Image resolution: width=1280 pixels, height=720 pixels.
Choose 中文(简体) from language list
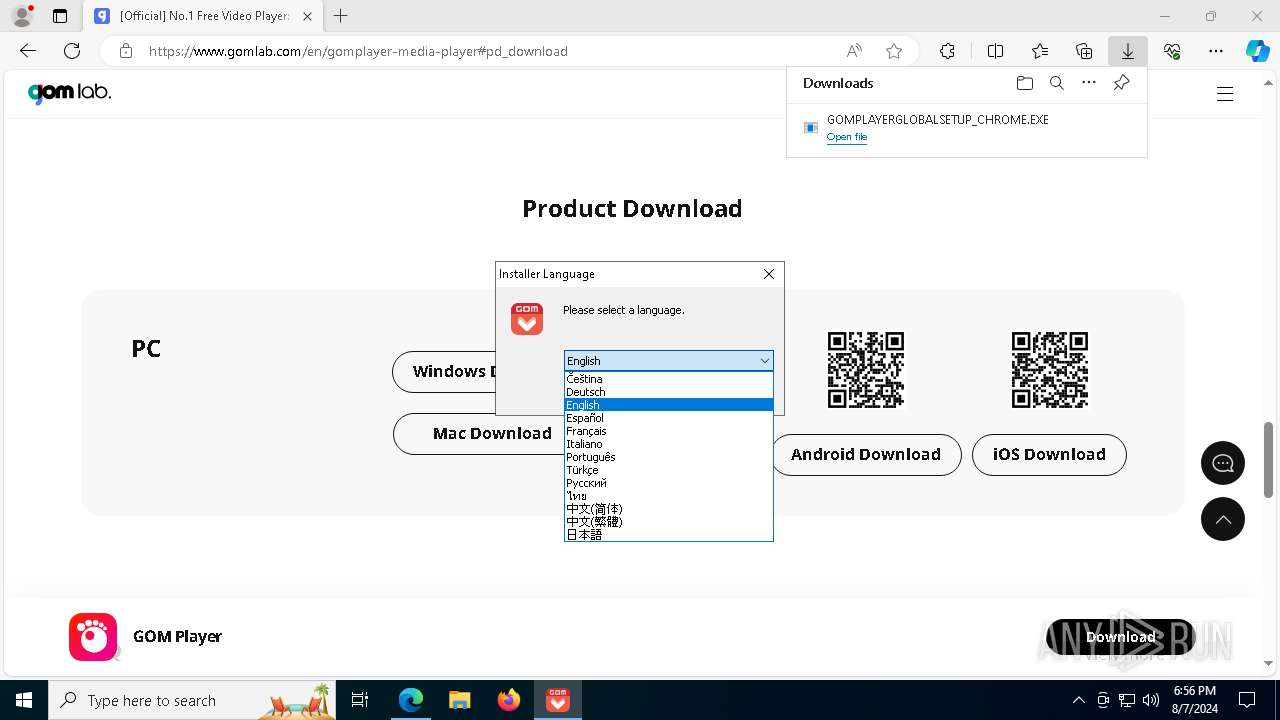[668, 509]
